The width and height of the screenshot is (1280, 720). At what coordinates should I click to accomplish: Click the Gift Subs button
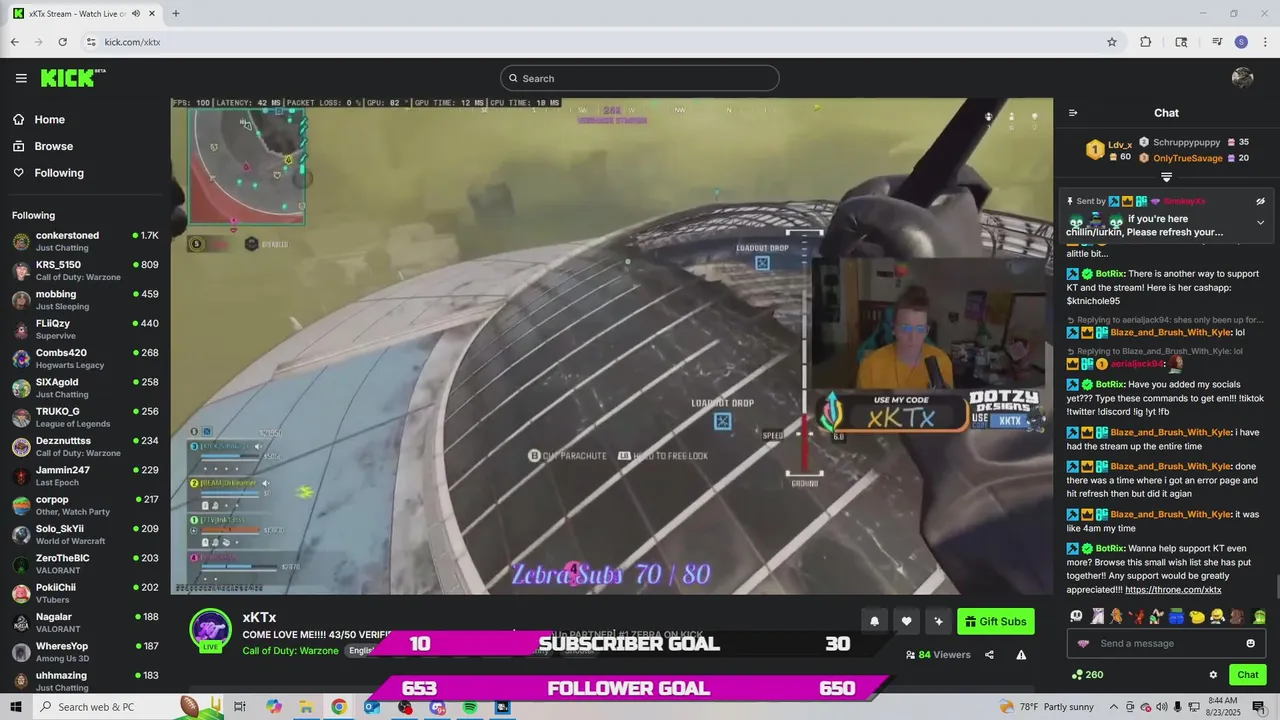click(996, 621)
